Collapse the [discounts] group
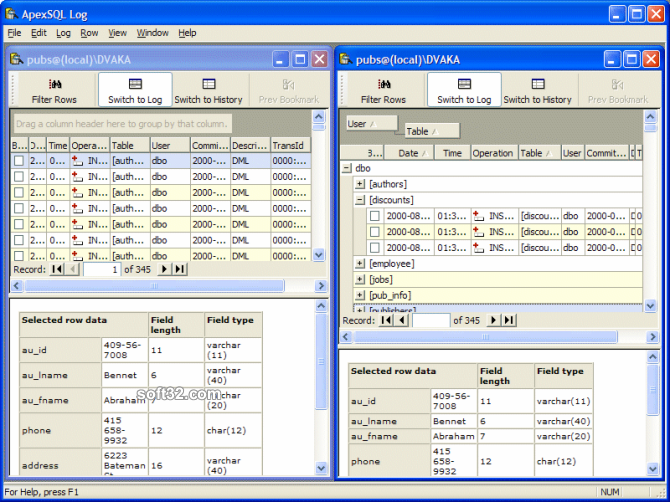 pyautogui.click(x=360, y=200)
